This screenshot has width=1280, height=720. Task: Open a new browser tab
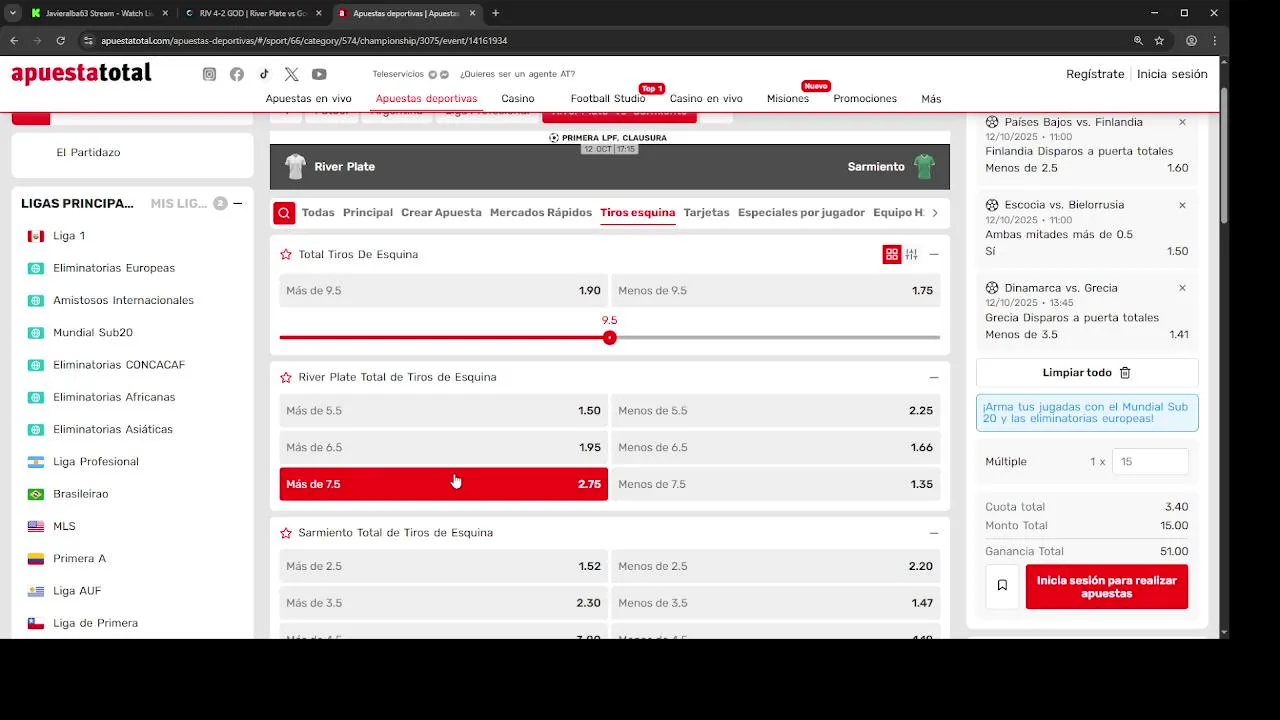coord(495,13)
